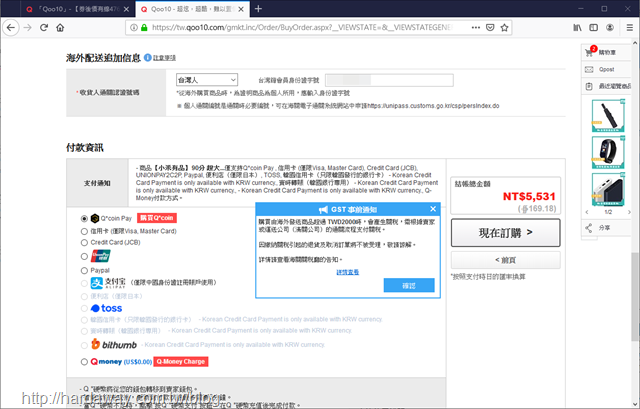
Task: Close the GST notice popup
Action: coord(433,209)
